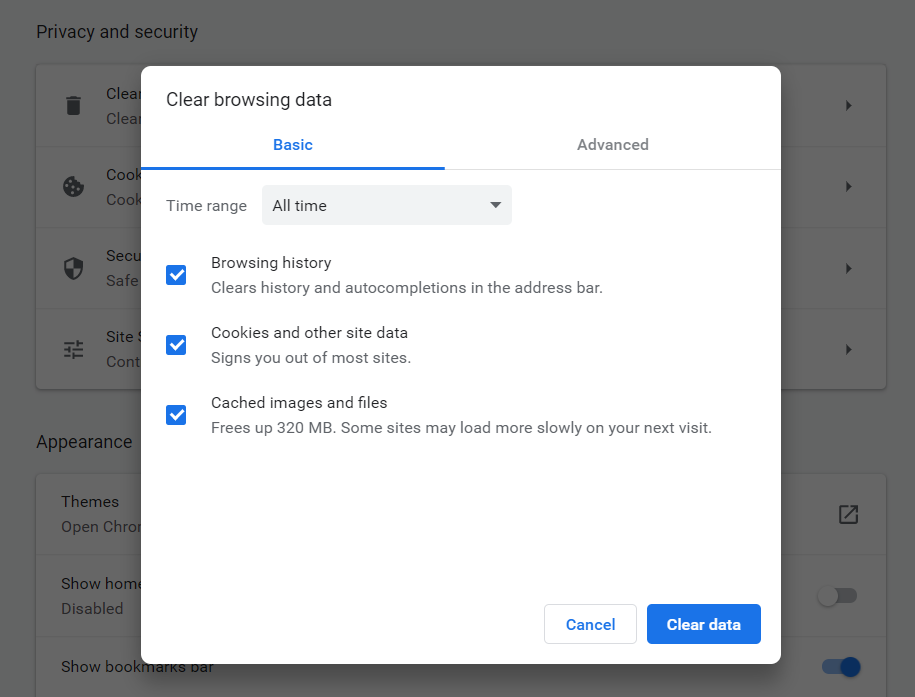This screenshot has height=697, width=915.
Task: Turn off the Show bookmarks bar toggle
Action: click(x=840, y=666)
